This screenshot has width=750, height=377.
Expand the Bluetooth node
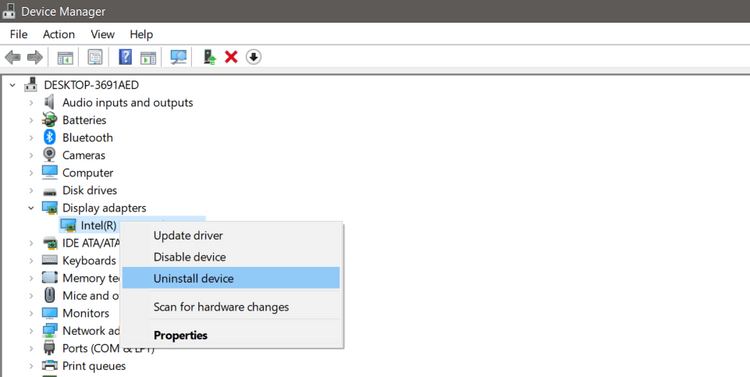click(x=31, y=138)
